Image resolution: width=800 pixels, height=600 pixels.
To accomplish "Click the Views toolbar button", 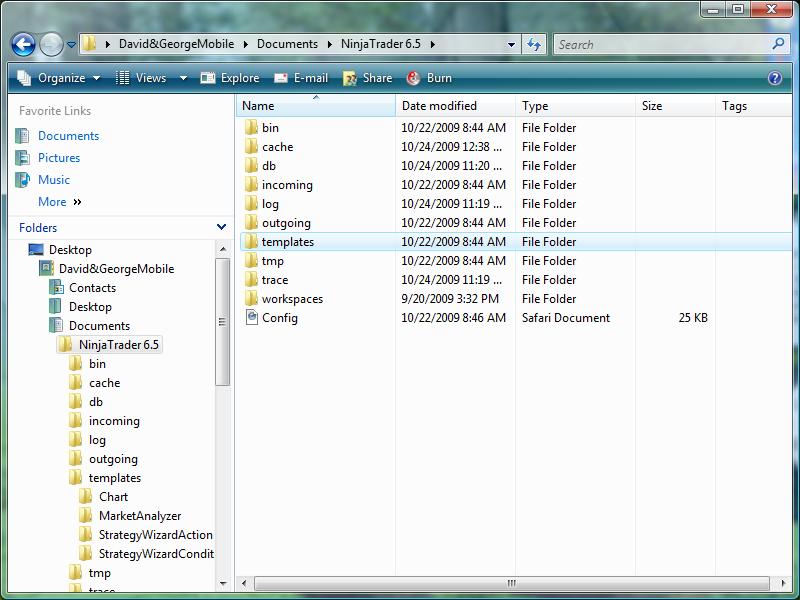I will (141, 78).
